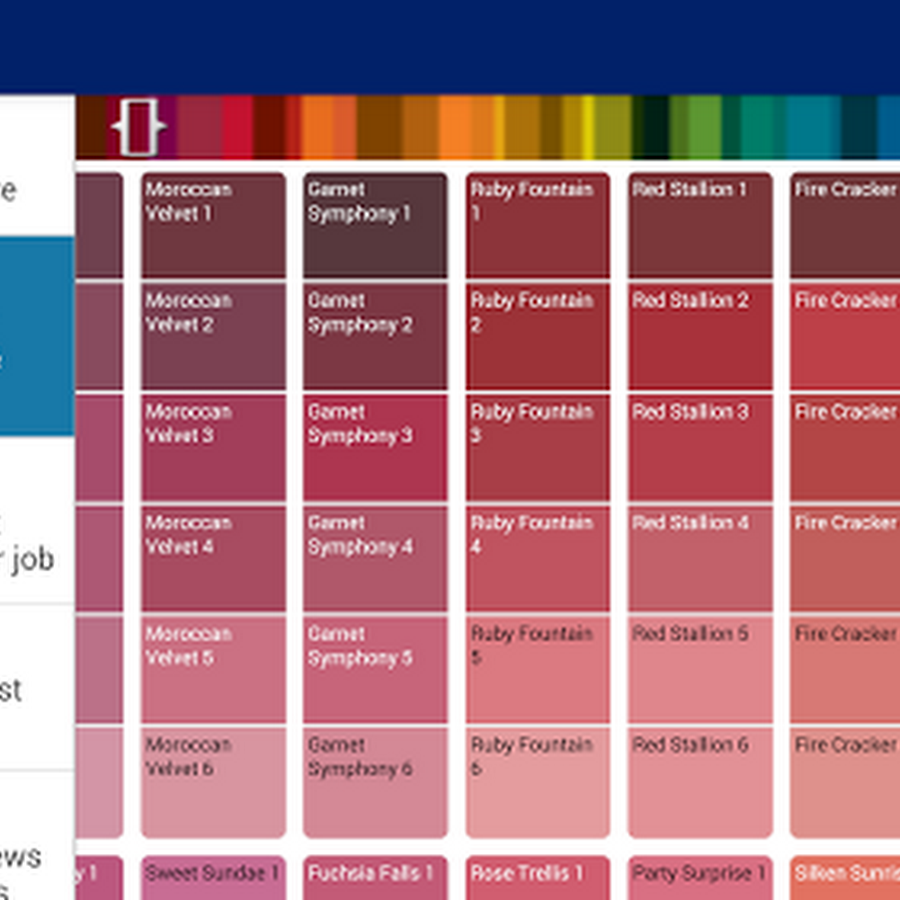This screenshot has height=900, width=900.
Task: Click the bracket handle on the spectrum bar
Action: (x=139, y=127)
